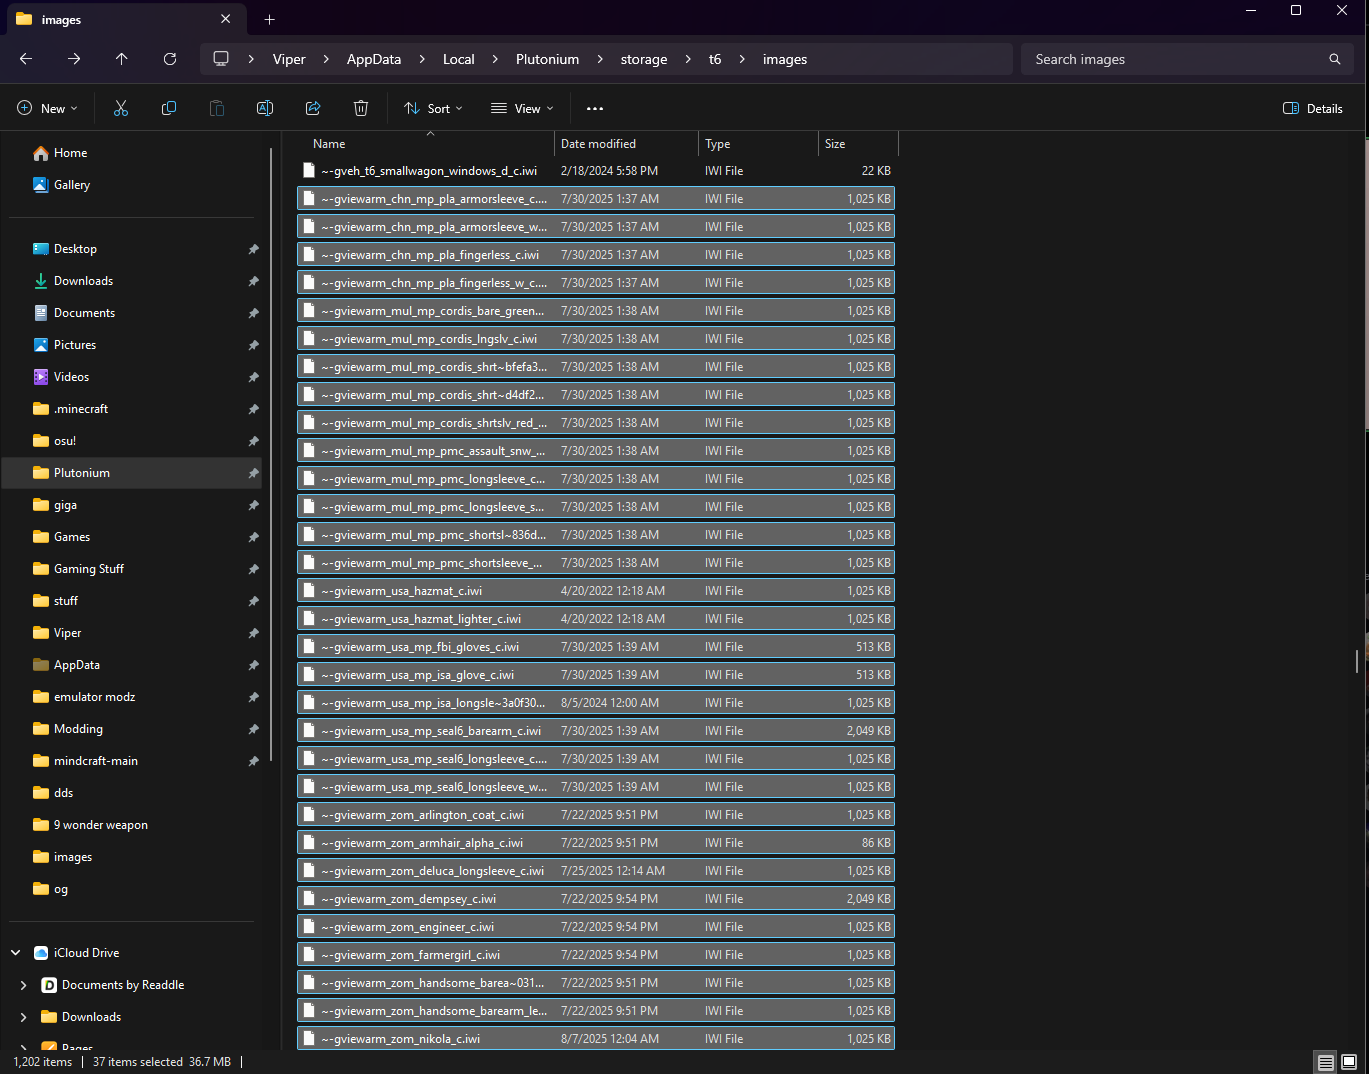Screen dimensions: 1369x1074
Task: Open the View dropdown menu
Action: point(522,108)
